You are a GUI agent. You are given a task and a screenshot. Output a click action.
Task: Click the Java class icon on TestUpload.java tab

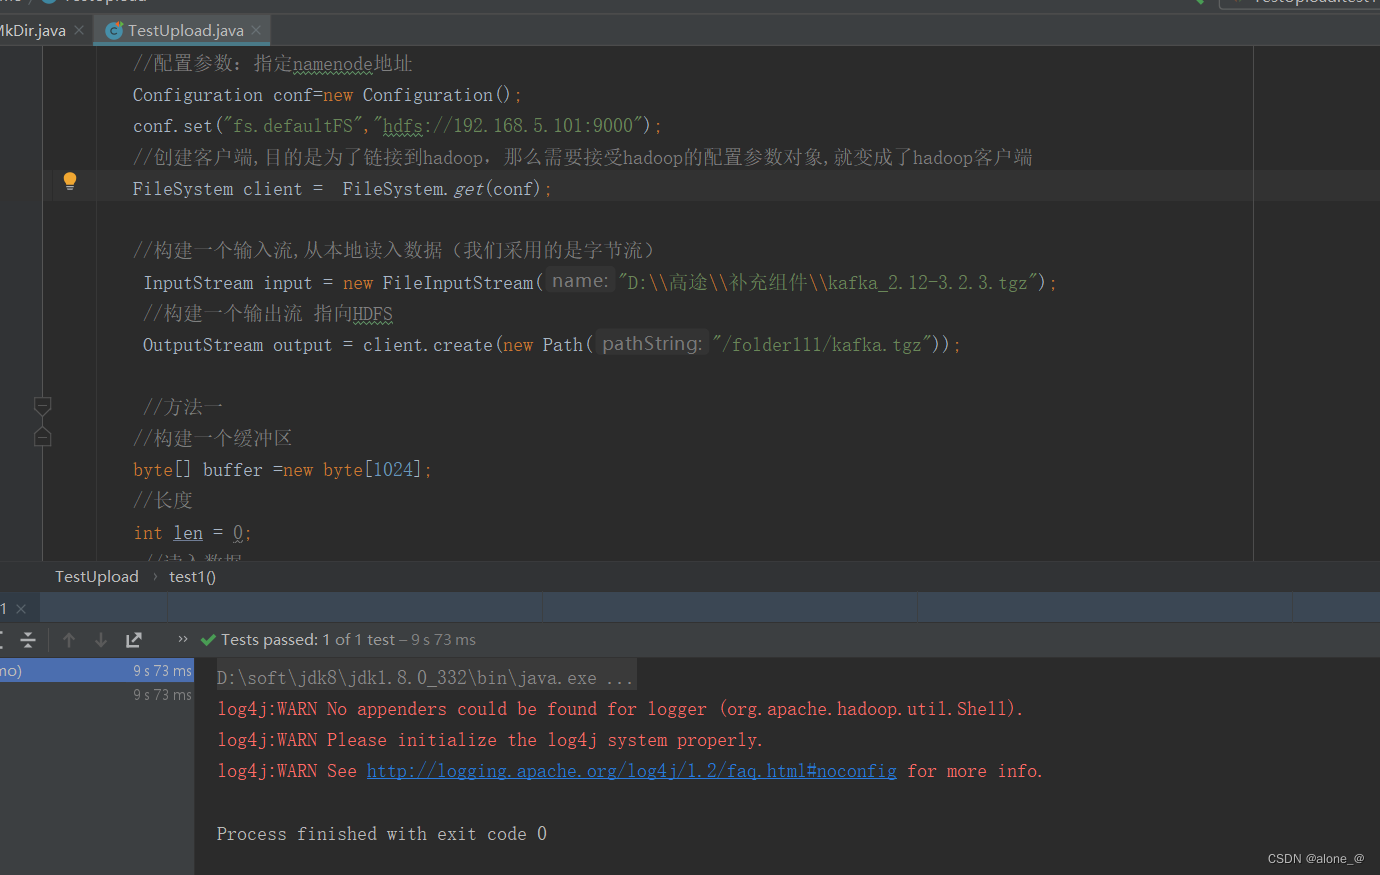(x=114, y=30)
